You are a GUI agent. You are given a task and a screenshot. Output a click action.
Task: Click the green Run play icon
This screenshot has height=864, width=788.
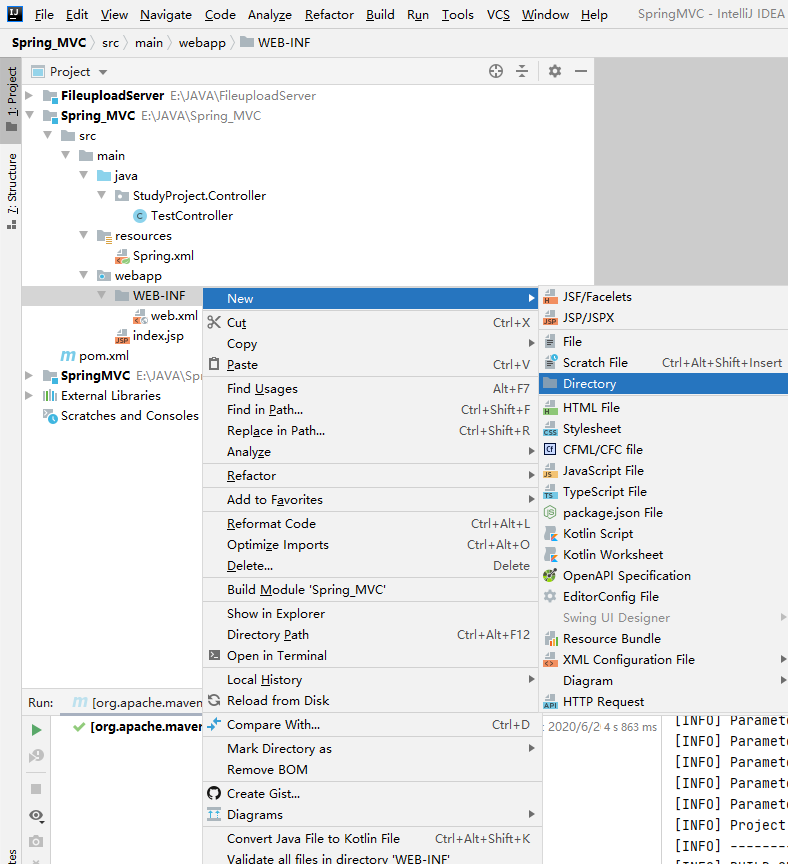(x=36, y=730)
